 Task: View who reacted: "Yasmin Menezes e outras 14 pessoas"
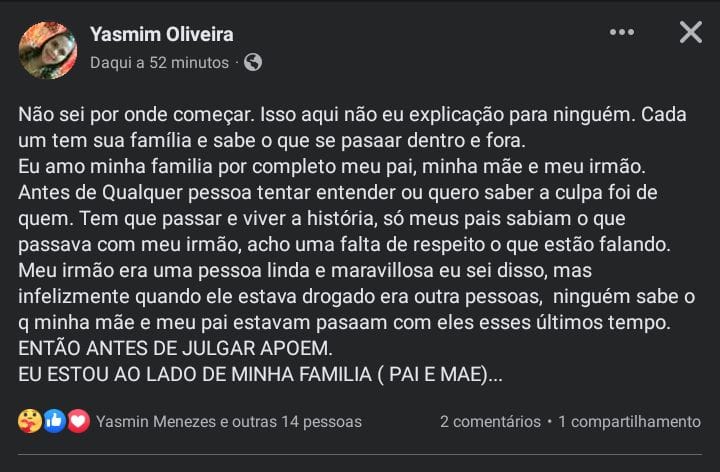click(x=229, y=422)
